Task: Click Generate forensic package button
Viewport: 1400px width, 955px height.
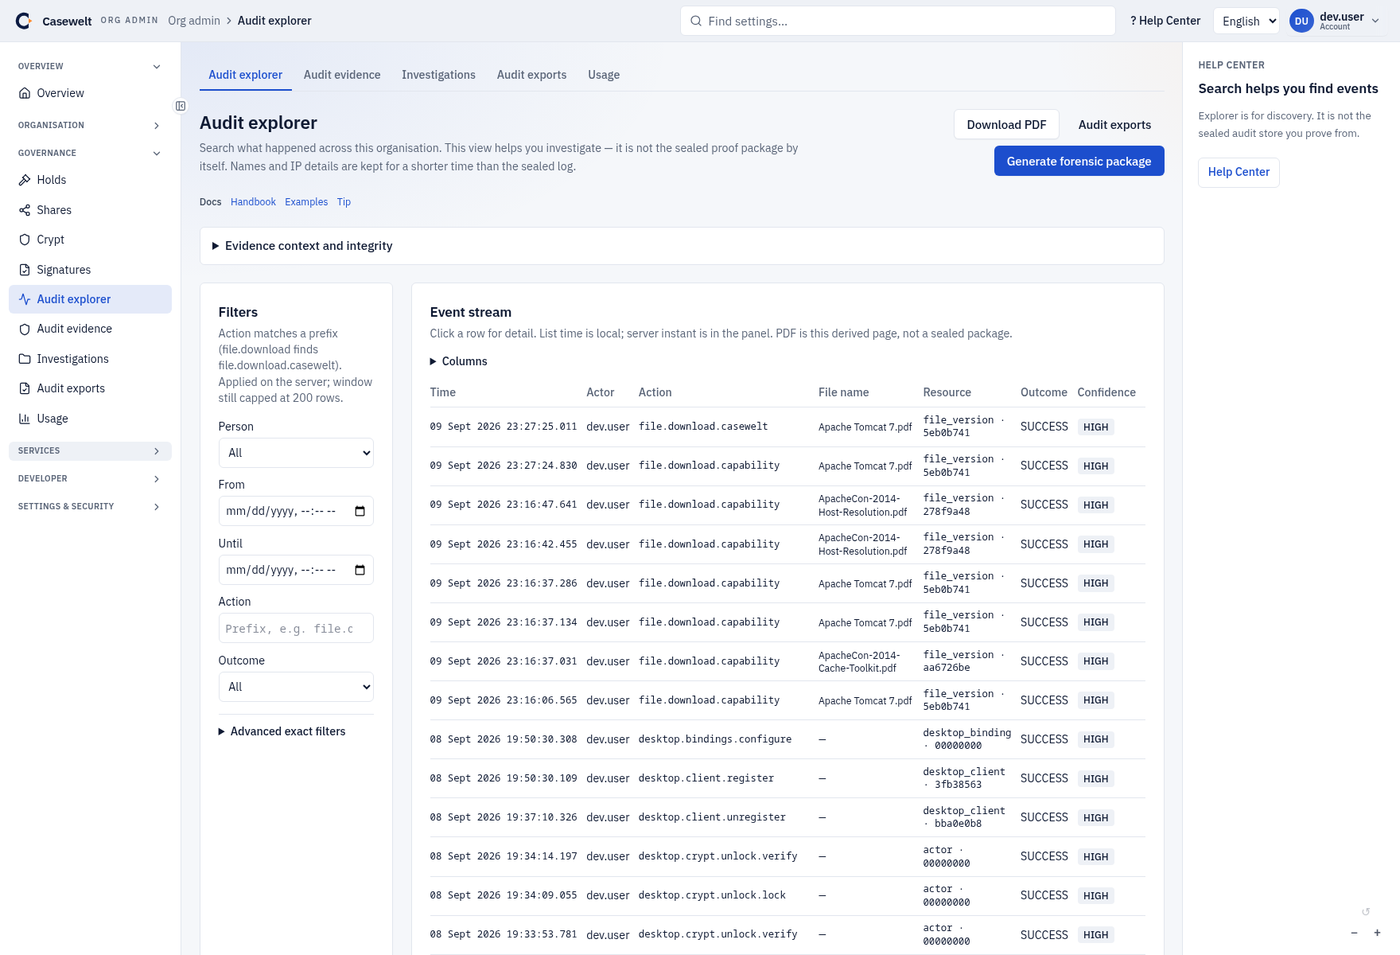Action: point(1079,161)
